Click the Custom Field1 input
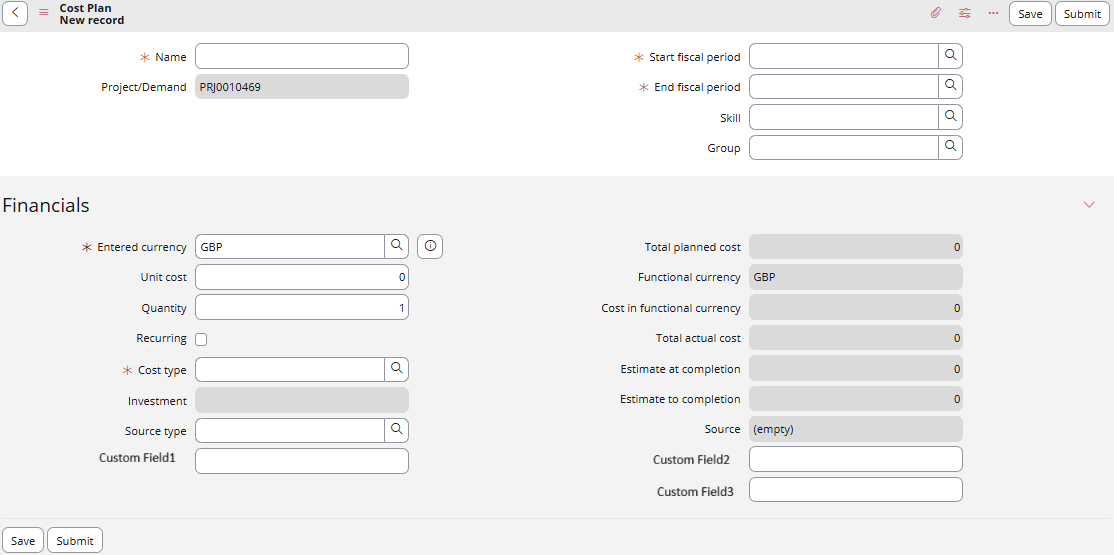 coord(302,460)
